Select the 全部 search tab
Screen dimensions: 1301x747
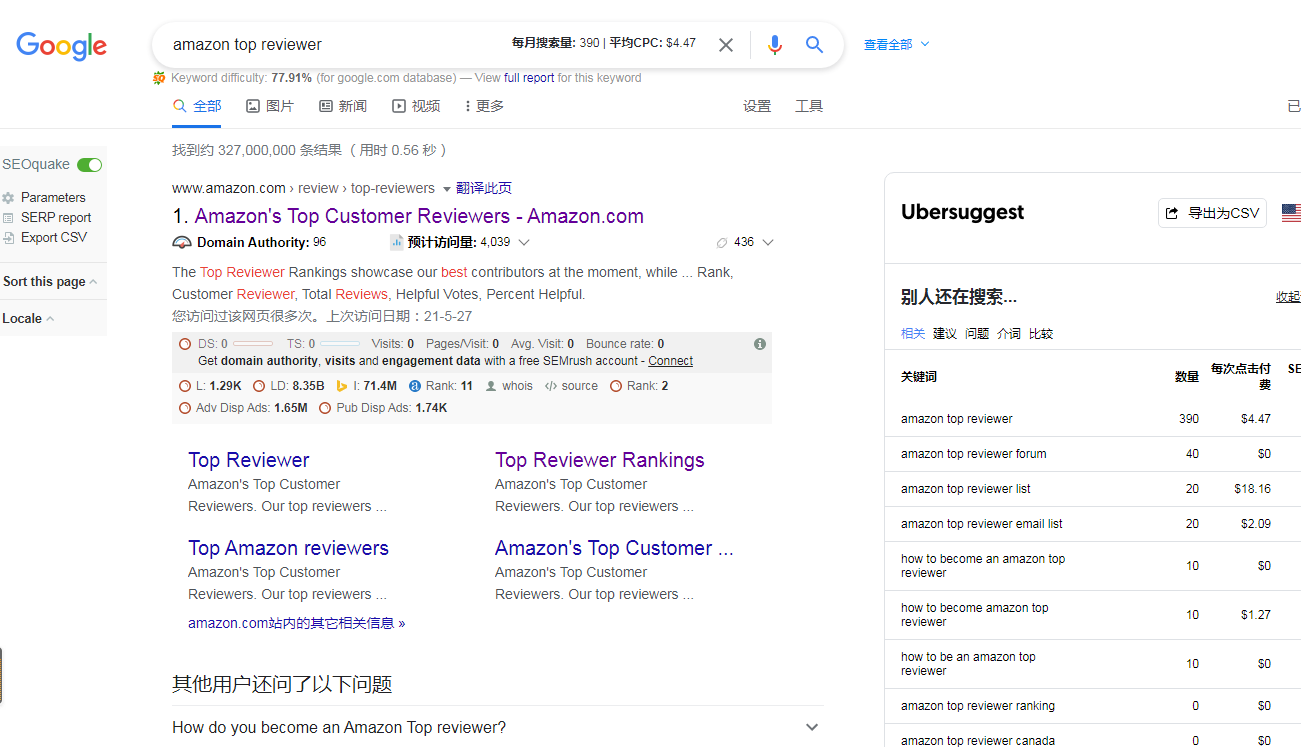click(197, 106)
